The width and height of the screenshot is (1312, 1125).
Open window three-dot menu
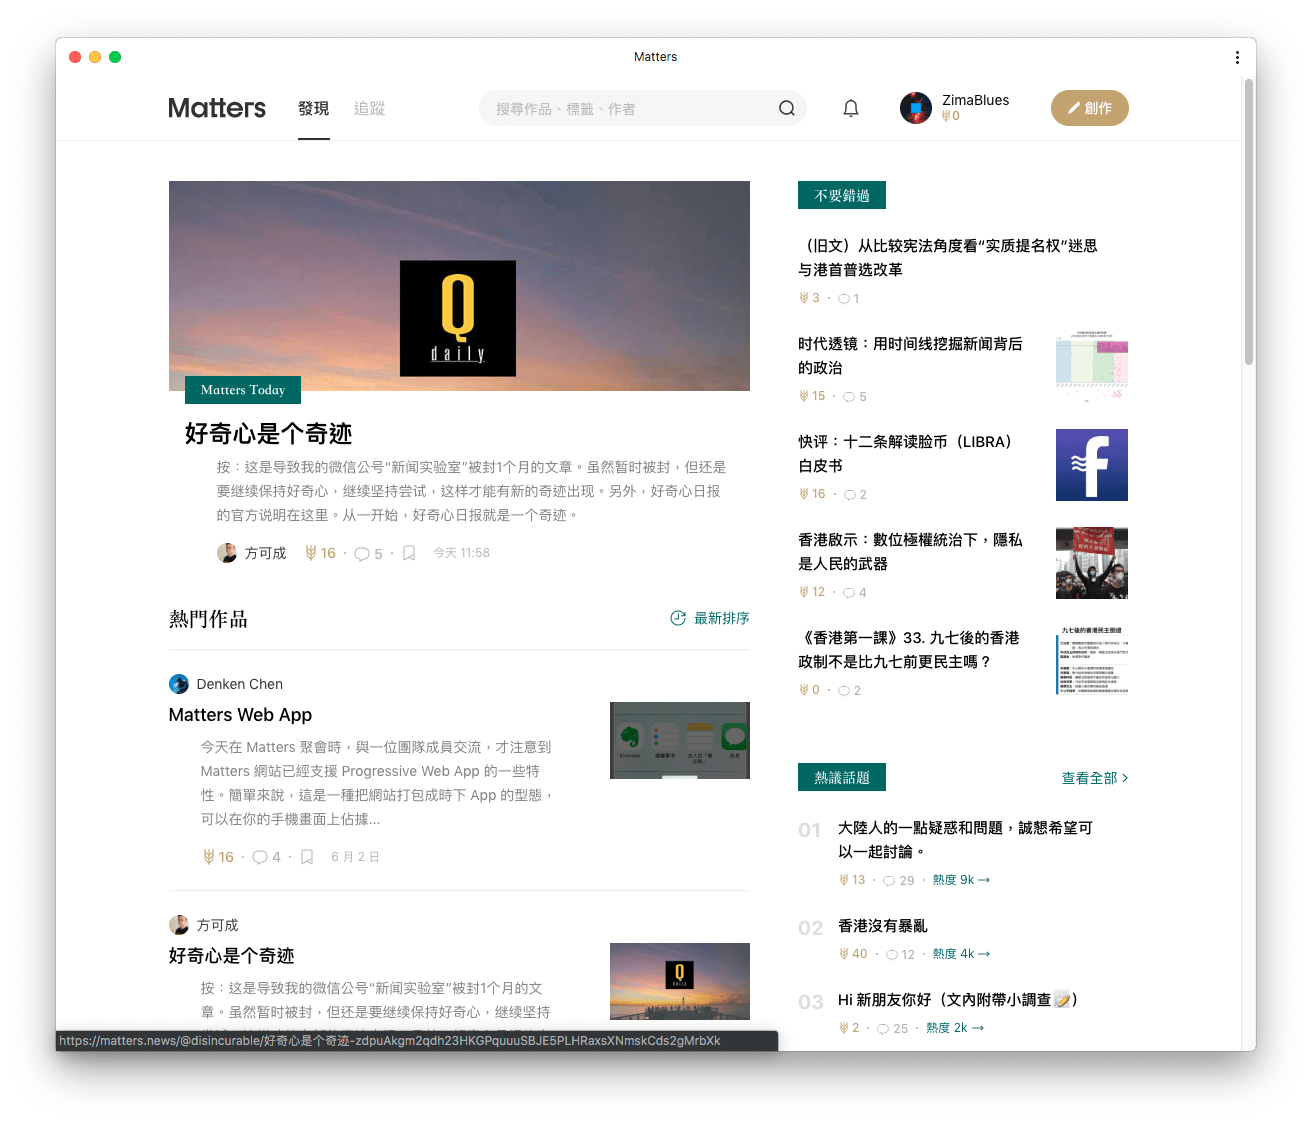point(1237,57)
